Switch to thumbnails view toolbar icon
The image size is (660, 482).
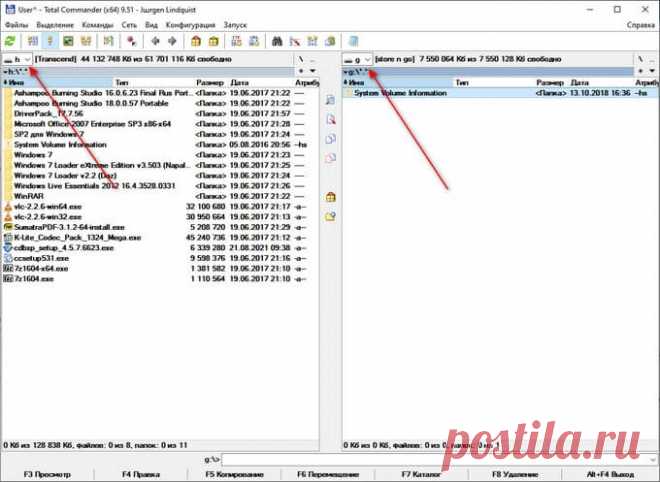click(68, 41)
